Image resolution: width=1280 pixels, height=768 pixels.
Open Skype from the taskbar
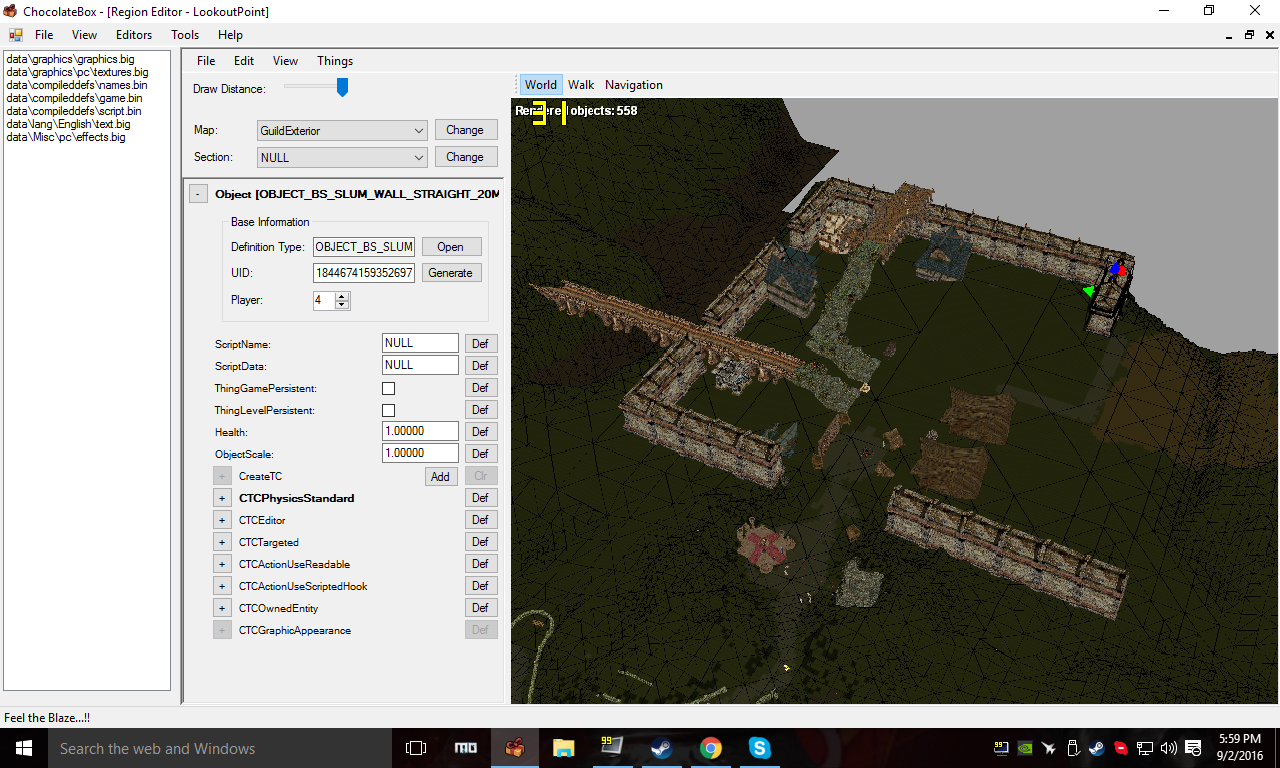[760, 748]
